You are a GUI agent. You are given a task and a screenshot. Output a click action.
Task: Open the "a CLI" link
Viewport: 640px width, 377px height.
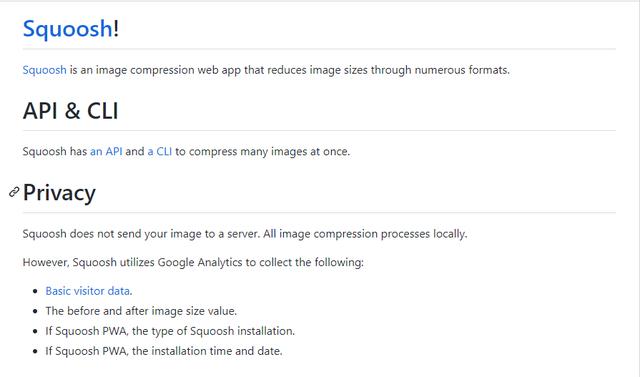[x=160, y=151]
